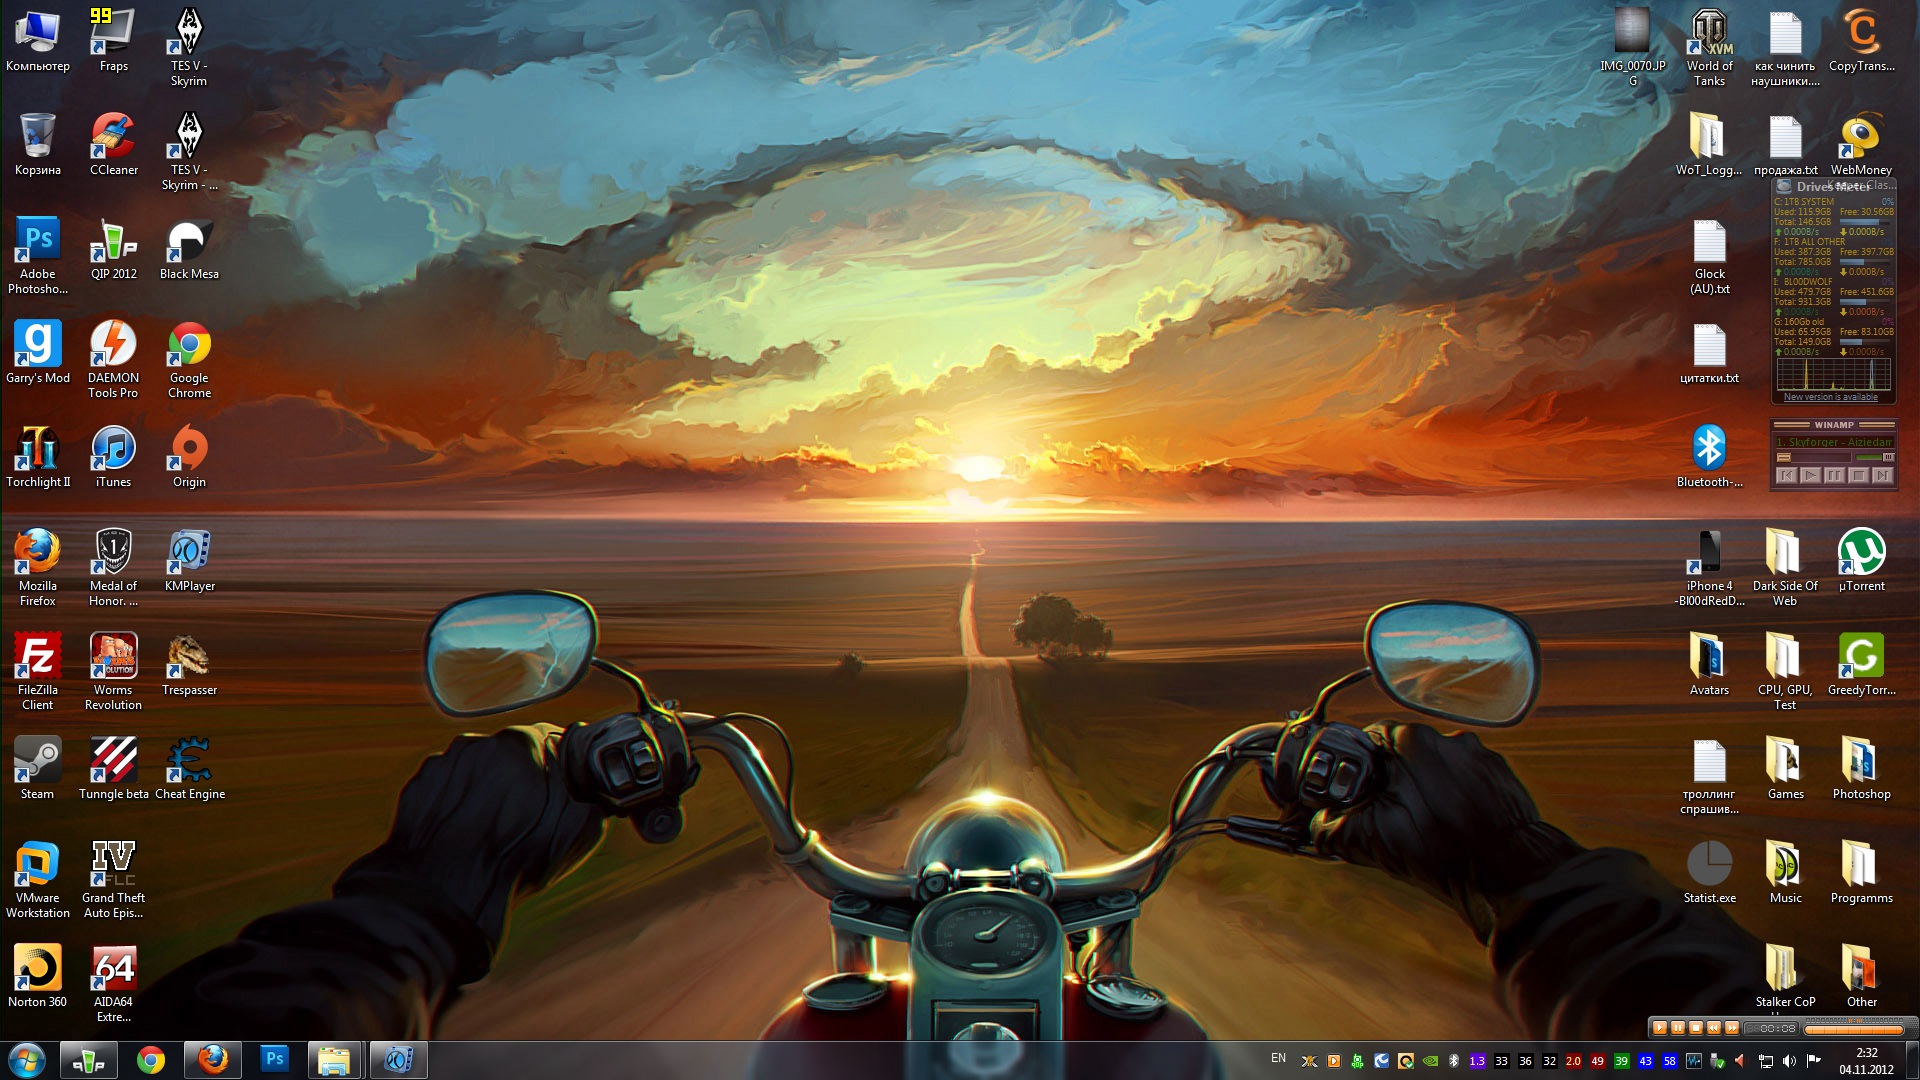Launch Adobe Photoshop from the desktop
Image resolution: width=1920 pixels, height=1080 pixels.
pos(38,255)
